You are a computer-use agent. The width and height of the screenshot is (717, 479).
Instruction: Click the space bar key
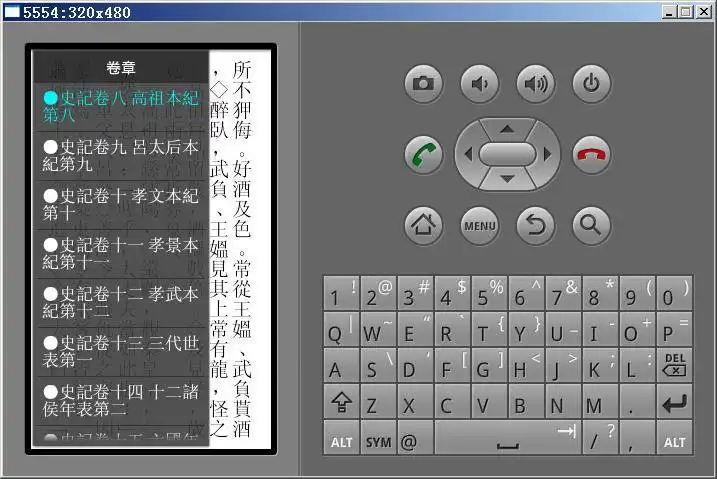coord(508,438)
